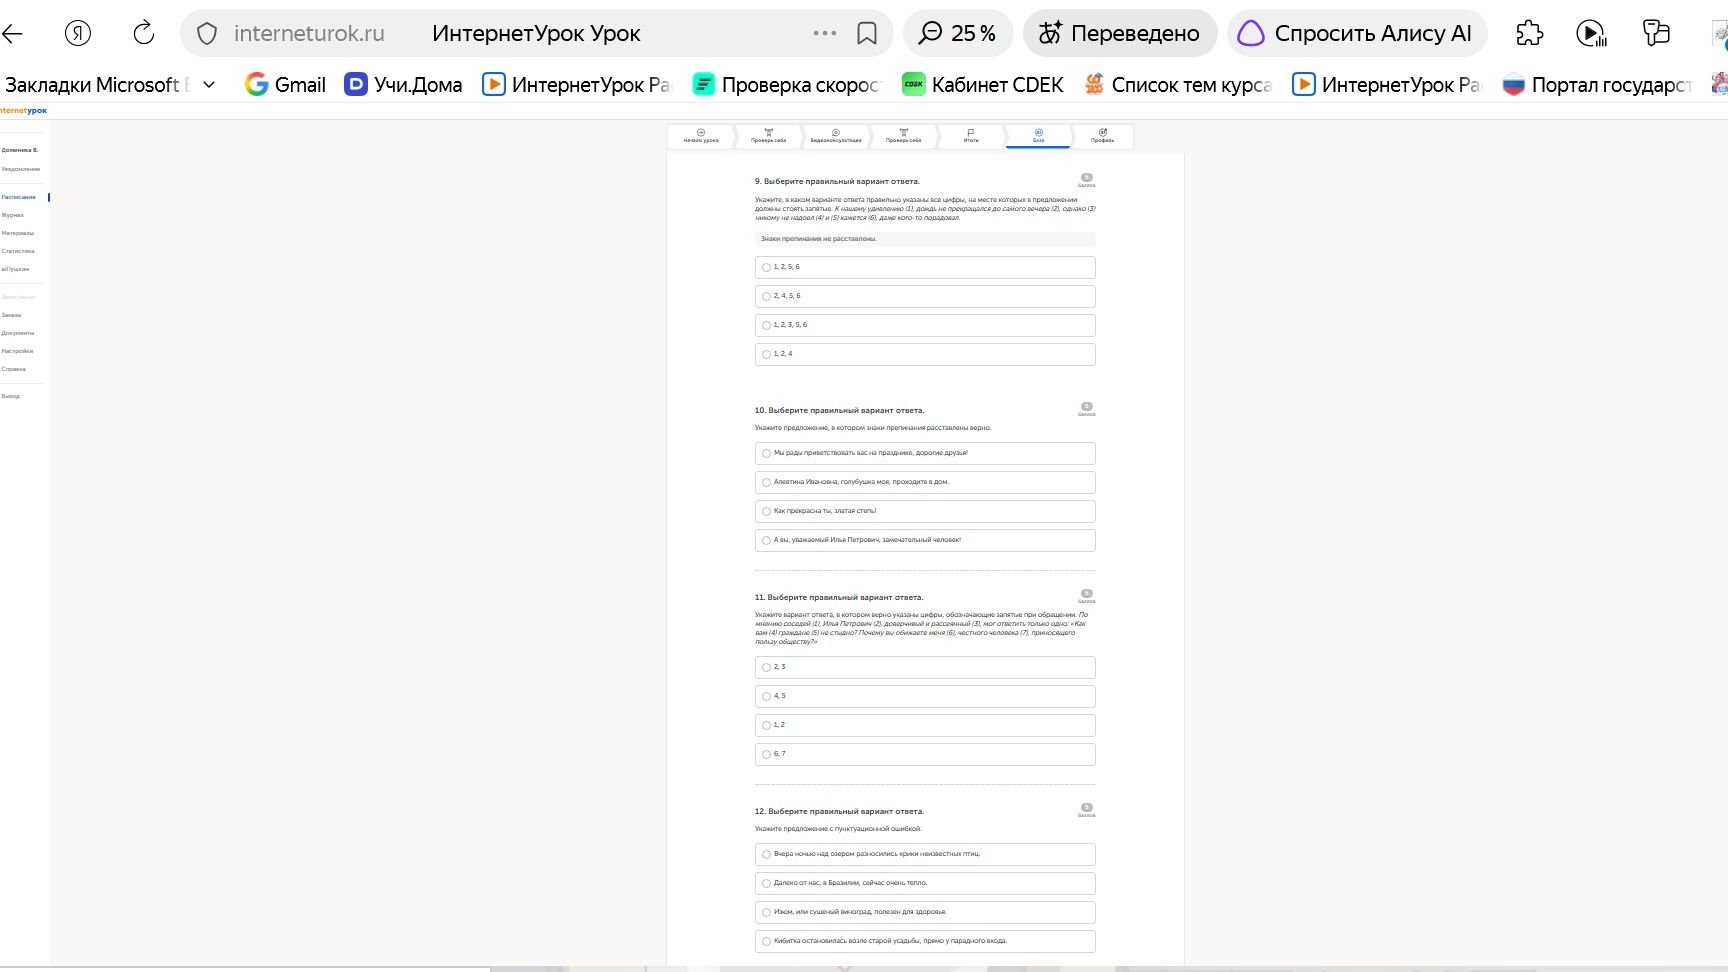Open the 'Список тем курса' bookmark
Image resolution: width=1728 pixels, height=972 pixels.
tap(1178, 85)
